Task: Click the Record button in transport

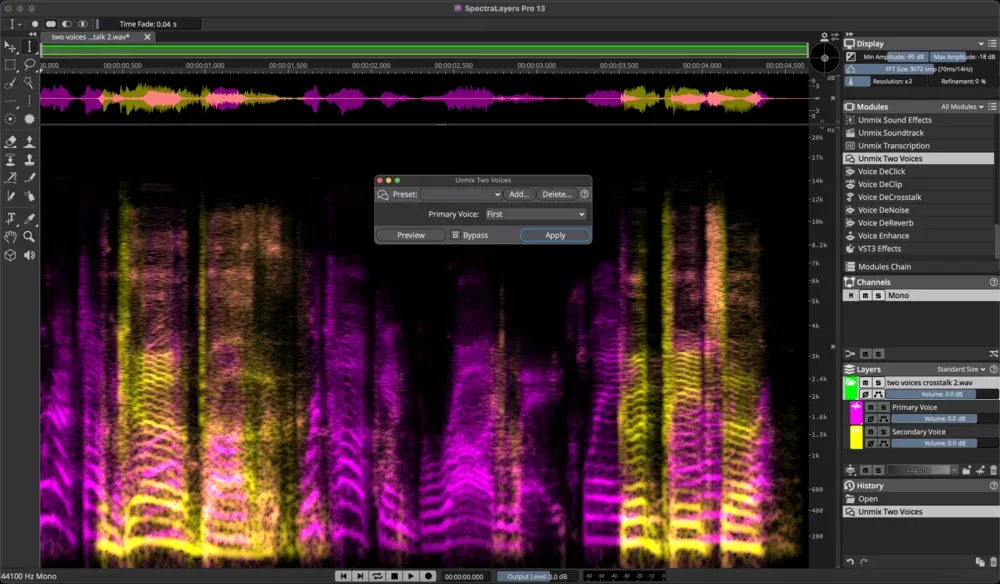Action: click(x=428, y=576)
